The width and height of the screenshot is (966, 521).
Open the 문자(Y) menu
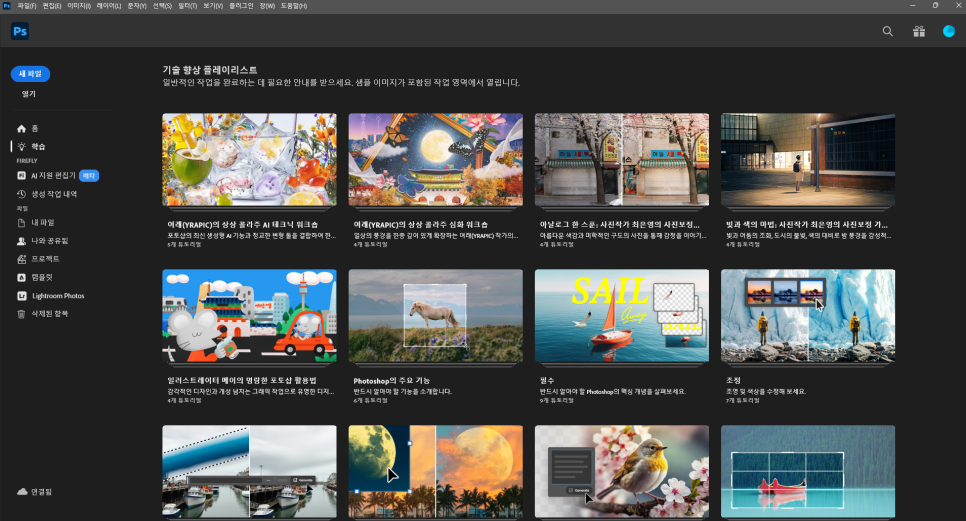137,6
